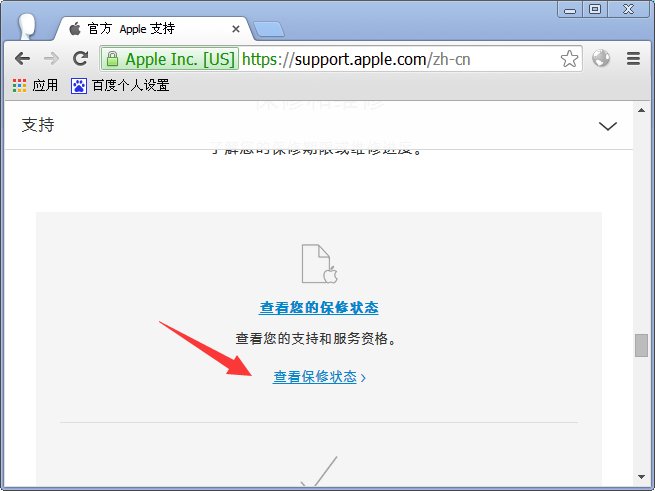This screenshot has width=655, height=491.
Task: Open the 百度个人设置 bookmark
Action: 119,86
